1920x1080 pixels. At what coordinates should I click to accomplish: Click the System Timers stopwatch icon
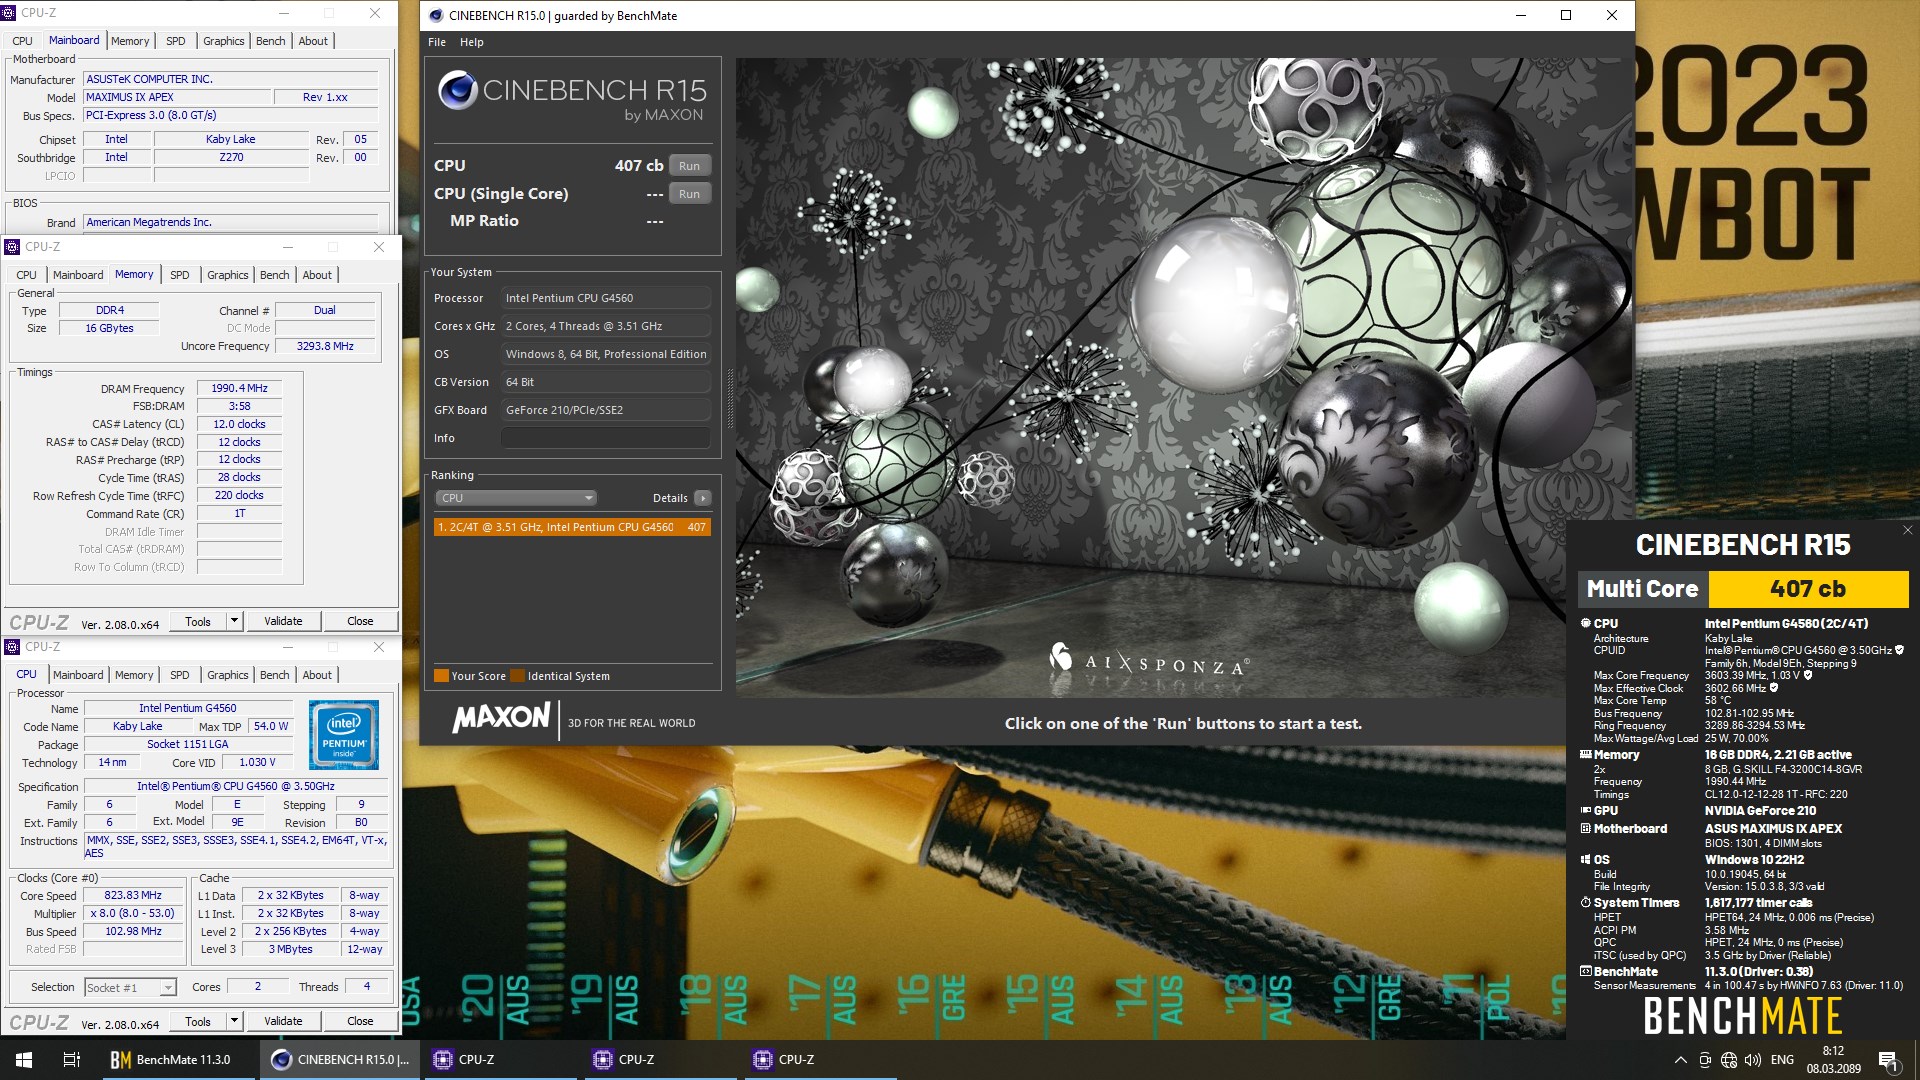tap(1585, 903)
